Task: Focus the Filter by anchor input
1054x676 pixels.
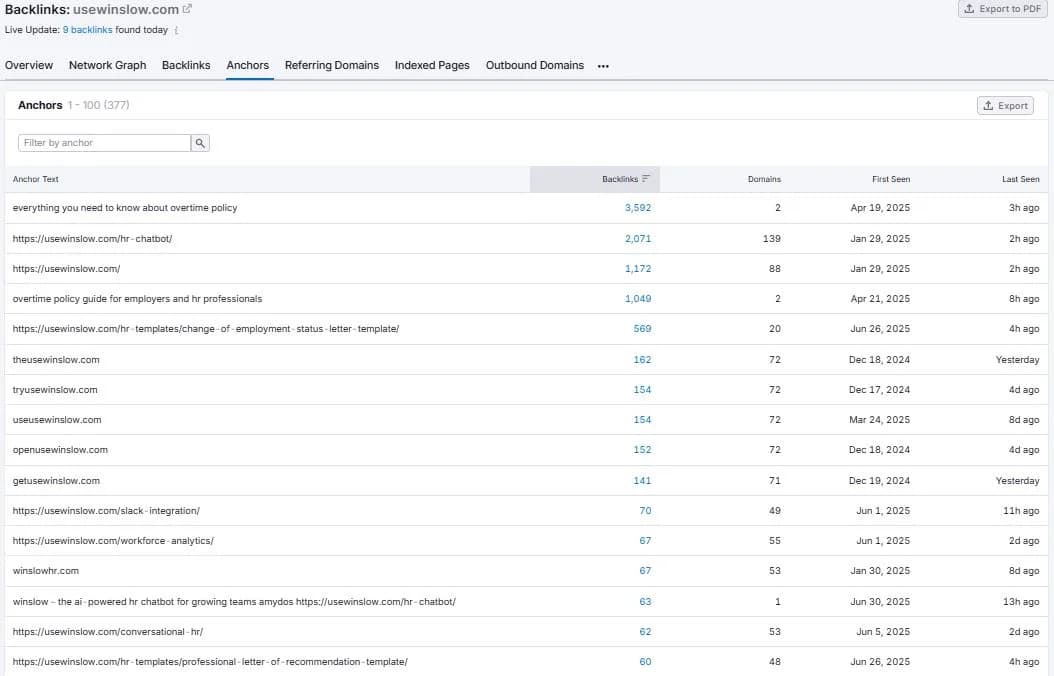Action: 104,142
